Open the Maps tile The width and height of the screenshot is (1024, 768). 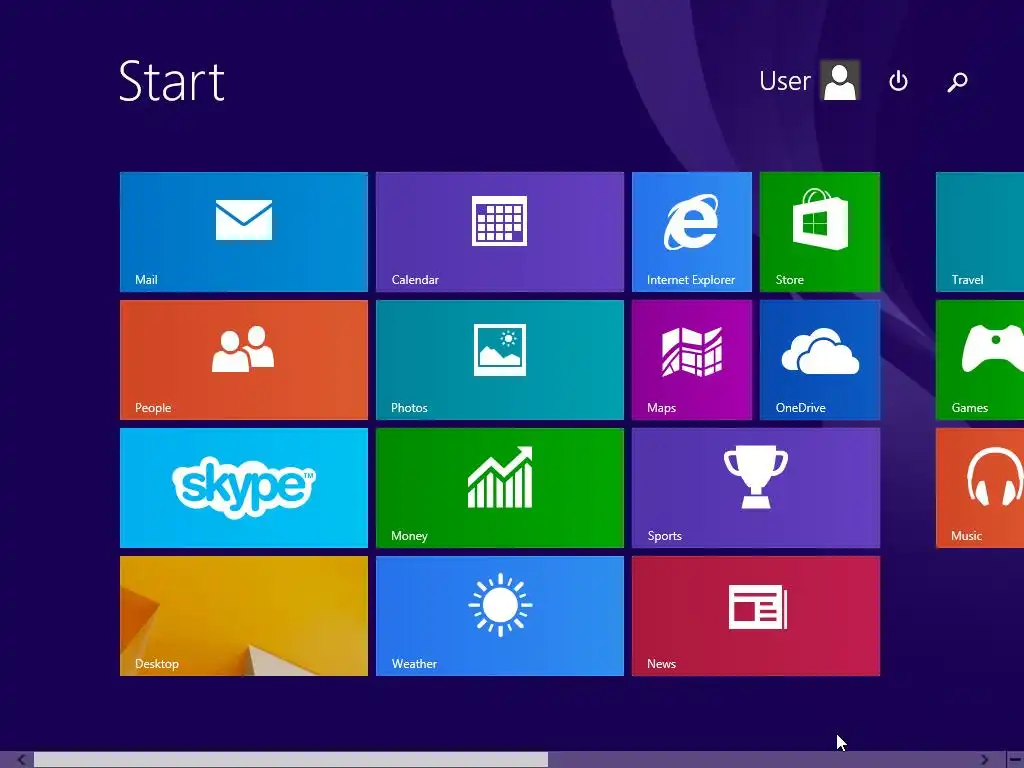(x=692, y=360)
